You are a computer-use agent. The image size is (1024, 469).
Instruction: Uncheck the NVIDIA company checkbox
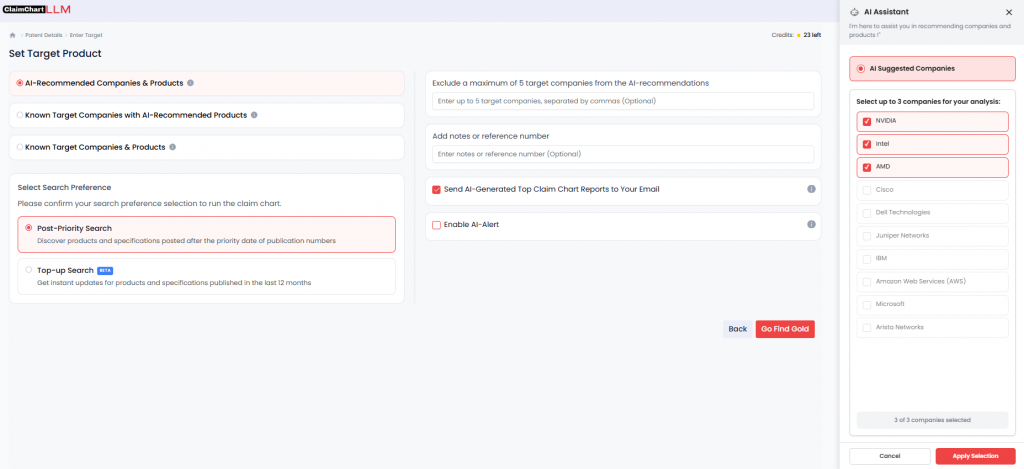coord(867,121)
